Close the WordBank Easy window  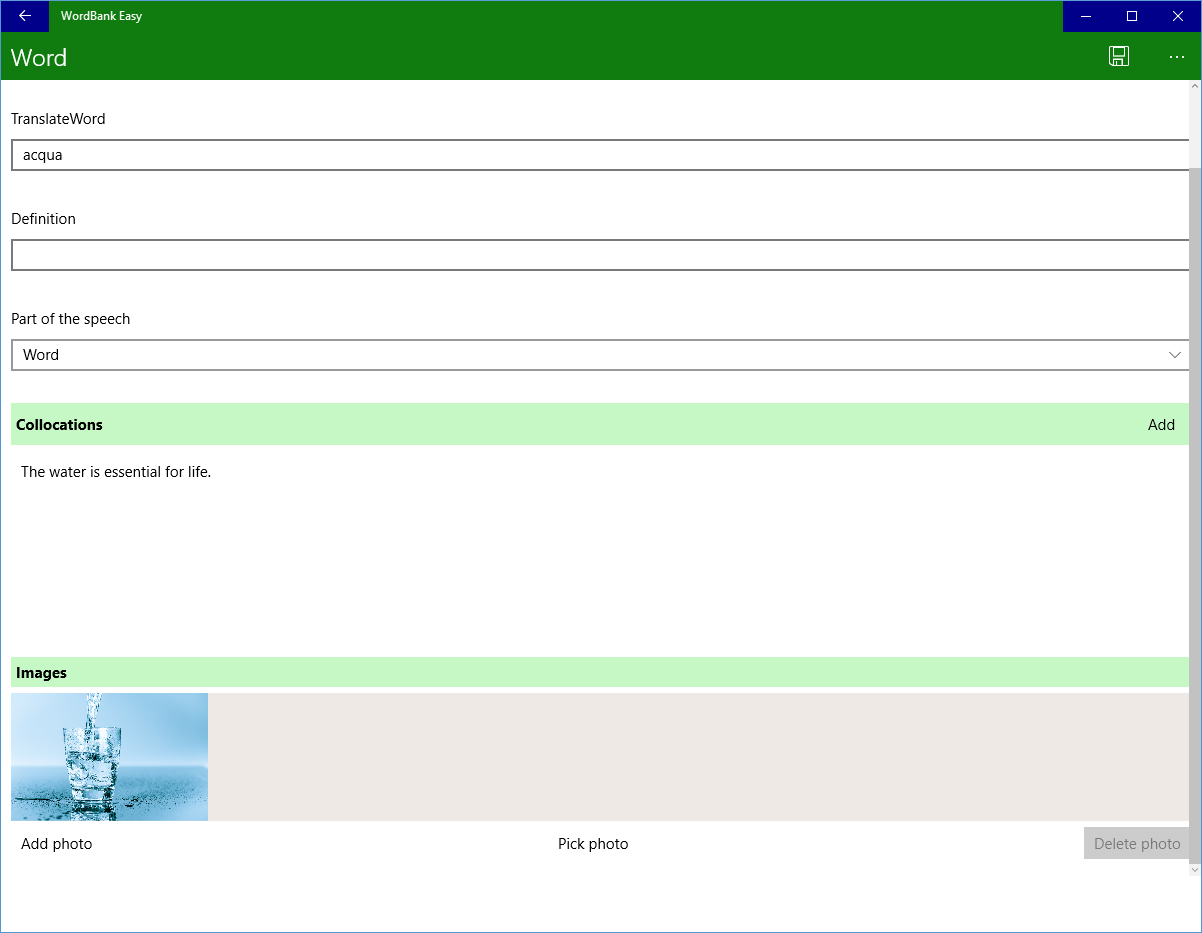click(1178, 16)
